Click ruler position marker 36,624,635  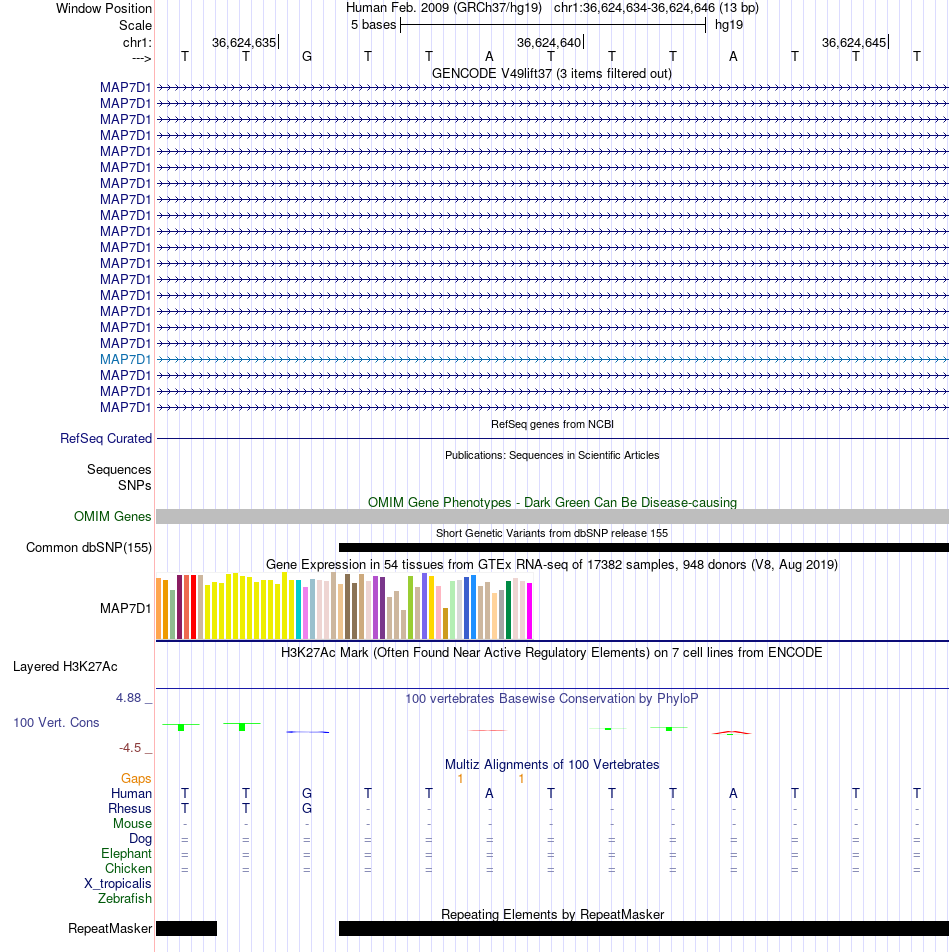pos(244,42)
